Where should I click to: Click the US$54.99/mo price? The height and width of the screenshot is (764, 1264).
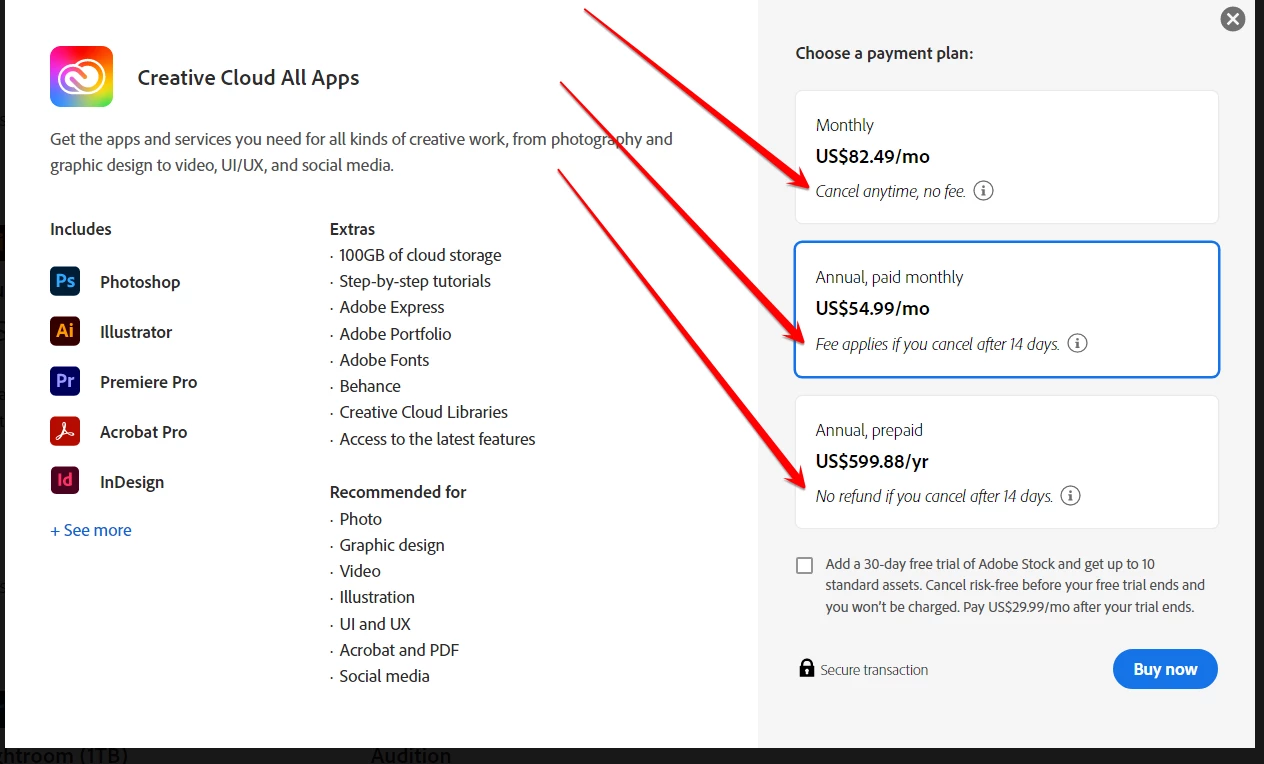pyautogui.click(x=873, y=308)
